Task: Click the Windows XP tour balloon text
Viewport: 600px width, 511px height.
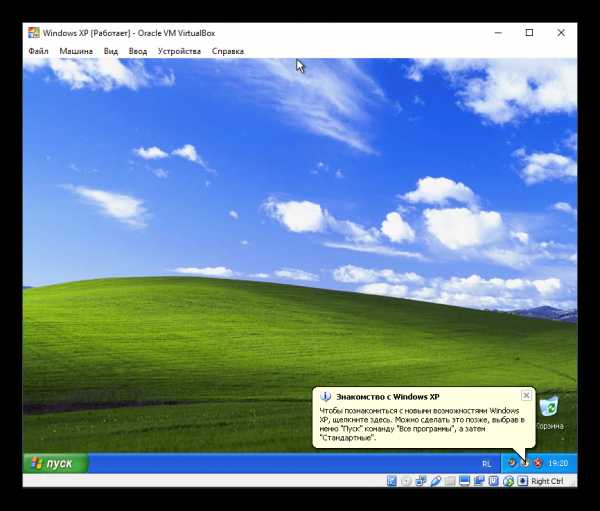Action: [420, 424]
